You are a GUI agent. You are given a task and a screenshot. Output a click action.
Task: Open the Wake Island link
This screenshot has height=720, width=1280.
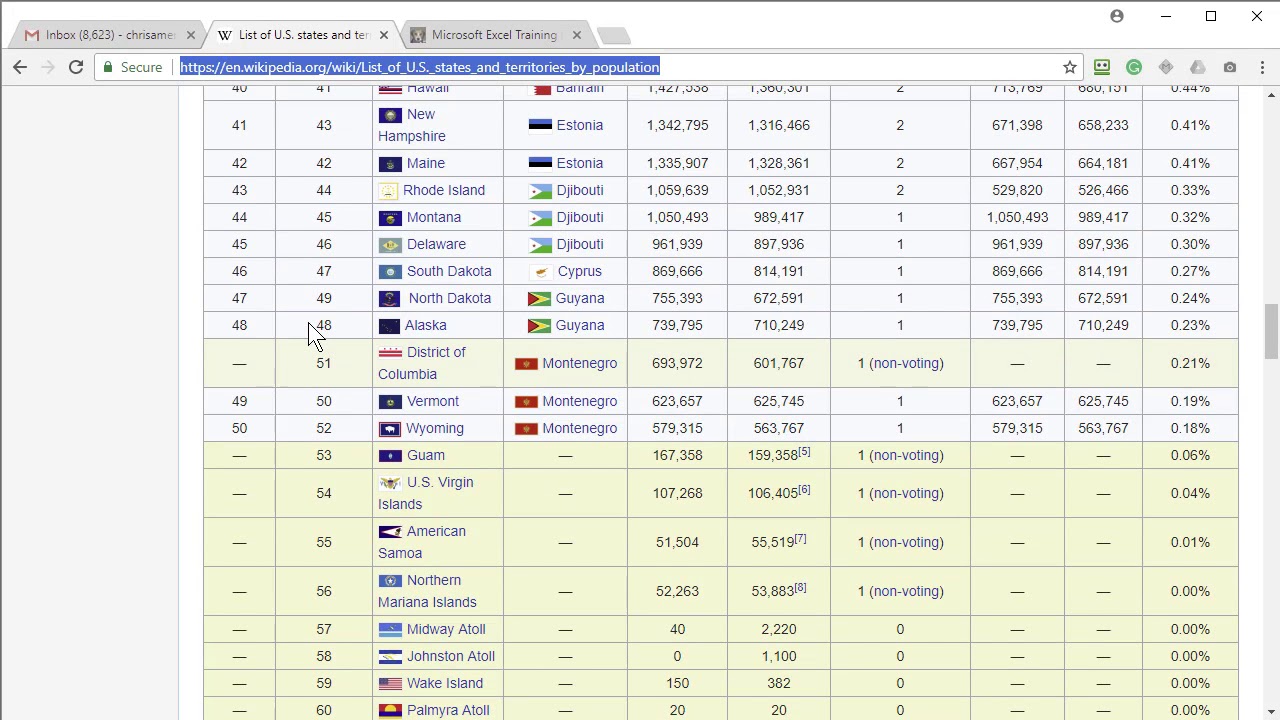pyautogui.click(x=445, y=683)
